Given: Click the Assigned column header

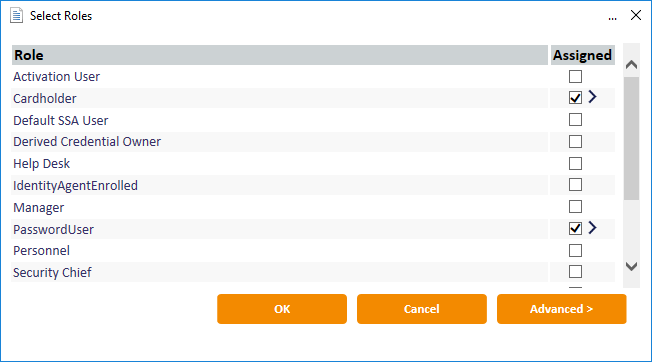Looking at the screenshot, I should (583, 55).
